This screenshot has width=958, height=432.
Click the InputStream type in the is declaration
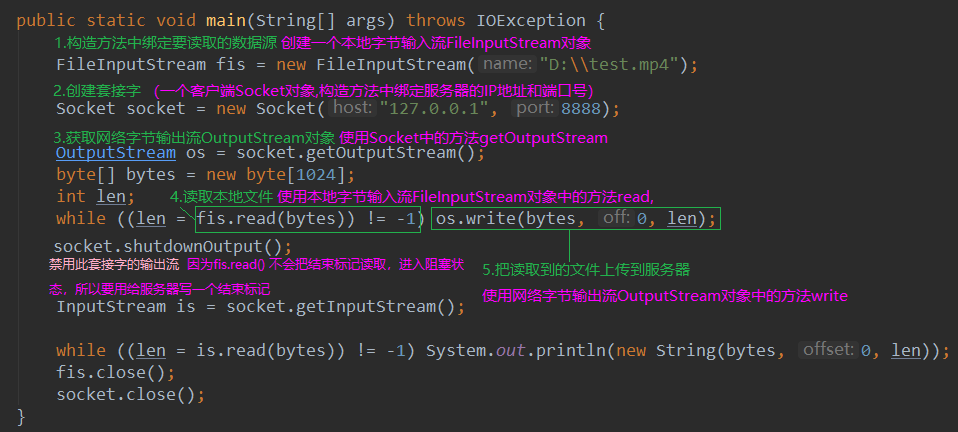coord(111,306)
